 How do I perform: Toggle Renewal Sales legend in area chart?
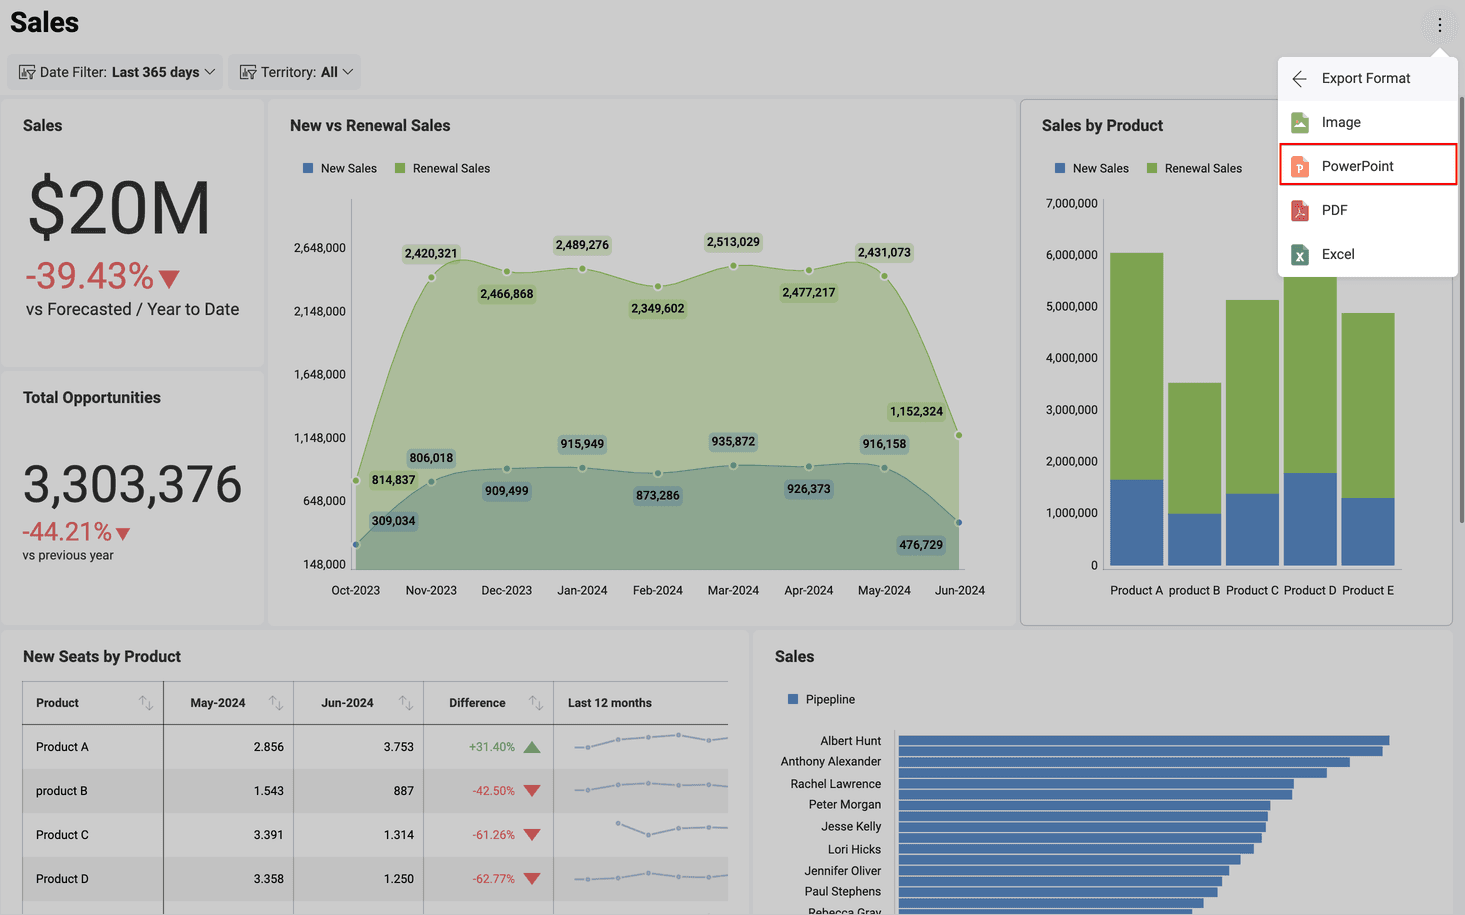click(x=442, y=168)
